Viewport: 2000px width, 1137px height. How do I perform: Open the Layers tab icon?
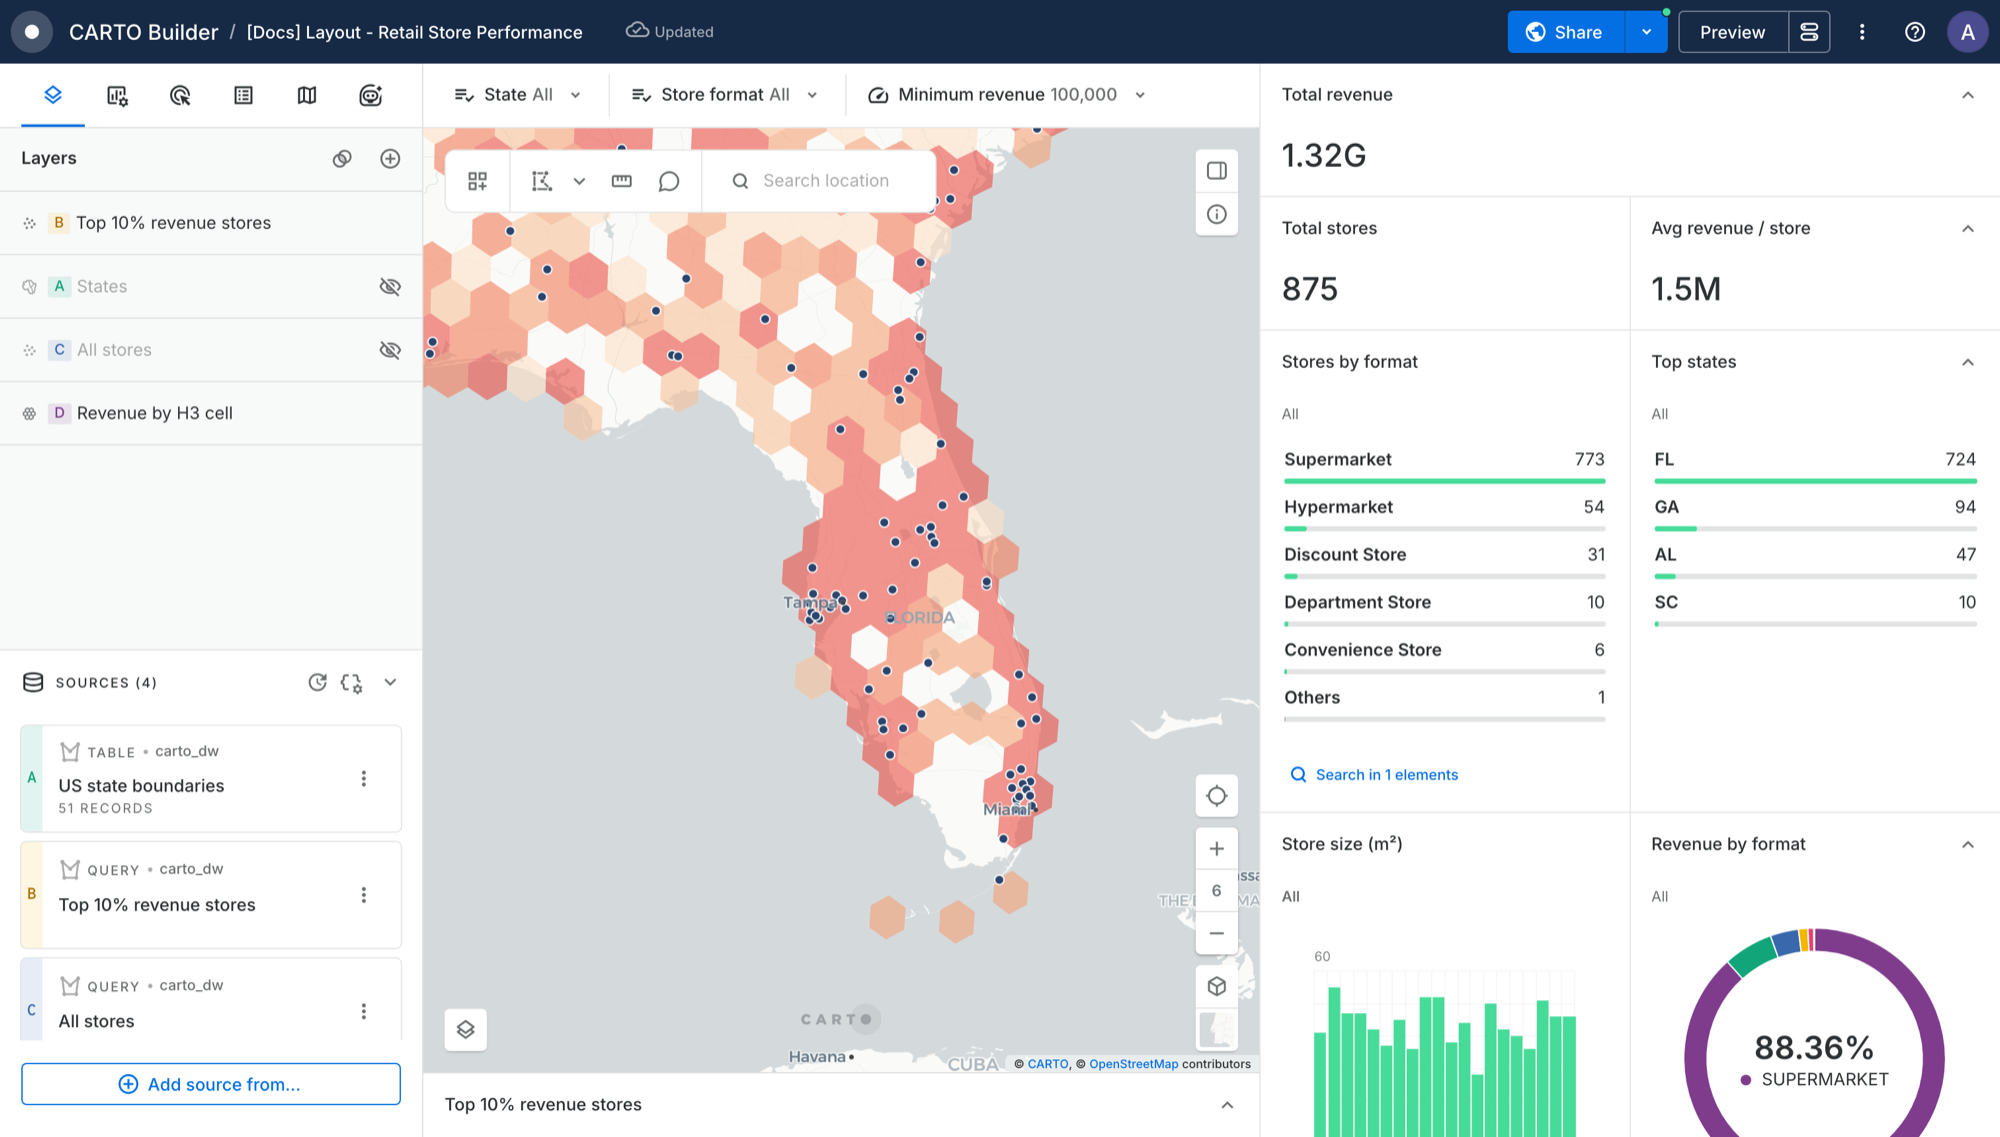click(x=53, y=95)
